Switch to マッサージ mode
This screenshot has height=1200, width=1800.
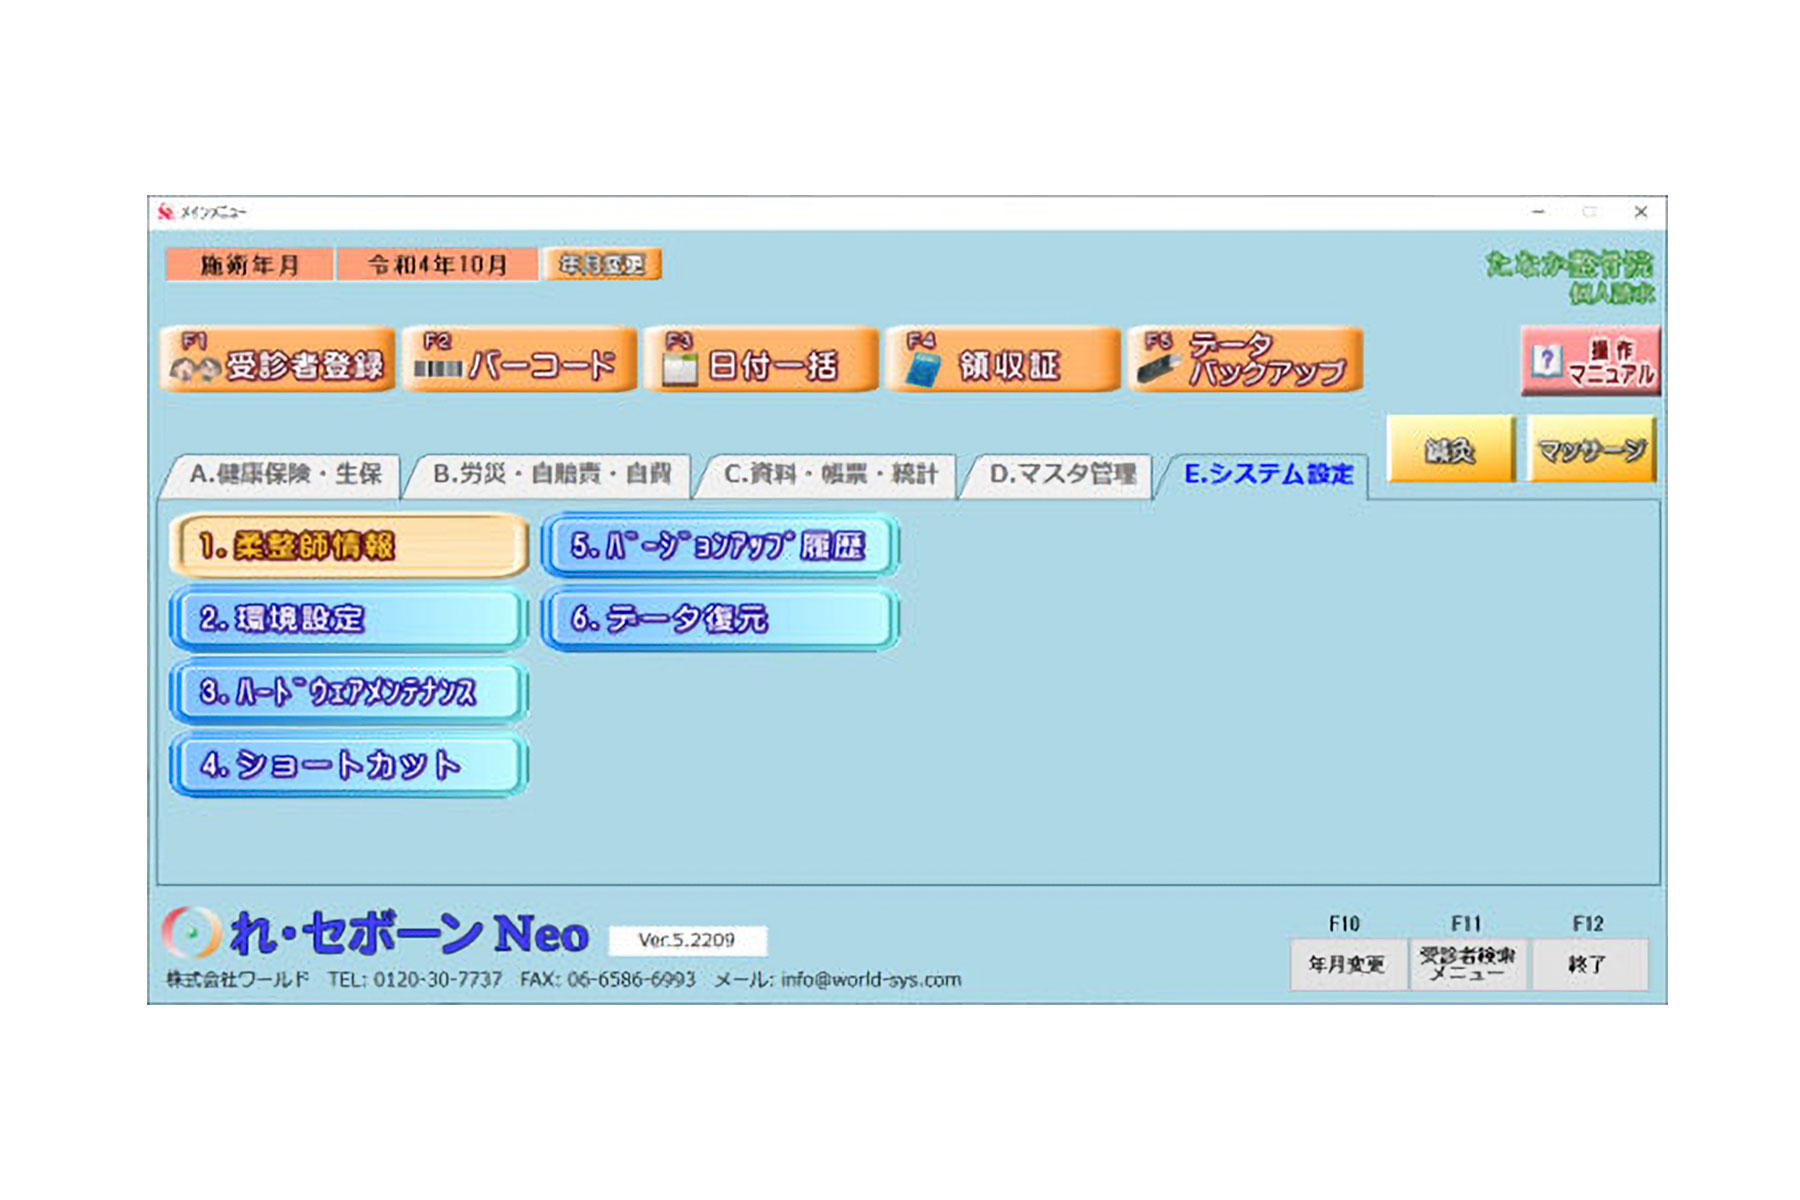[1591, 451]
